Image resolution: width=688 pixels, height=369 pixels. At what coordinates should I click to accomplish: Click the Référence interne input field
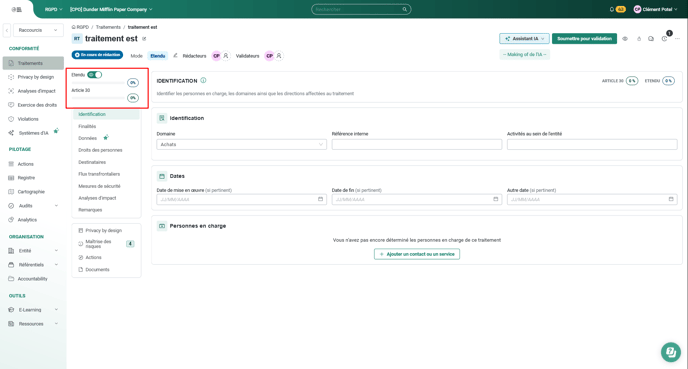point(417,144)
